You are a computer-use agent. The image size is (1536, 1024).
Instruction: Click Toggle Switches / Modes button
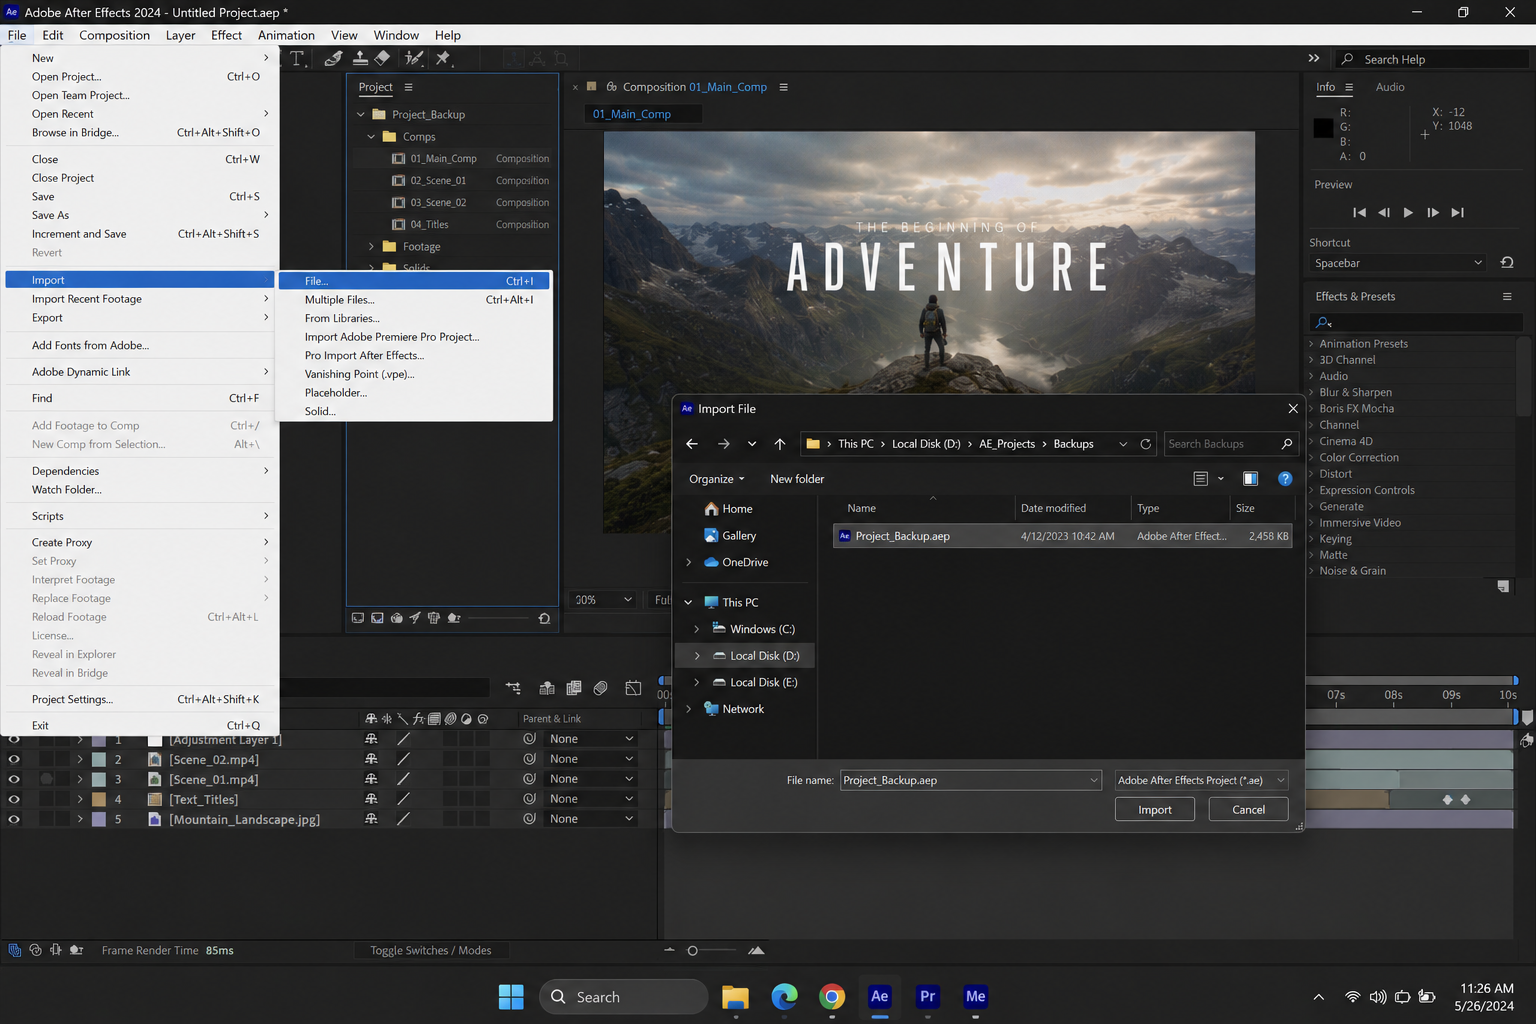(431, 951)
